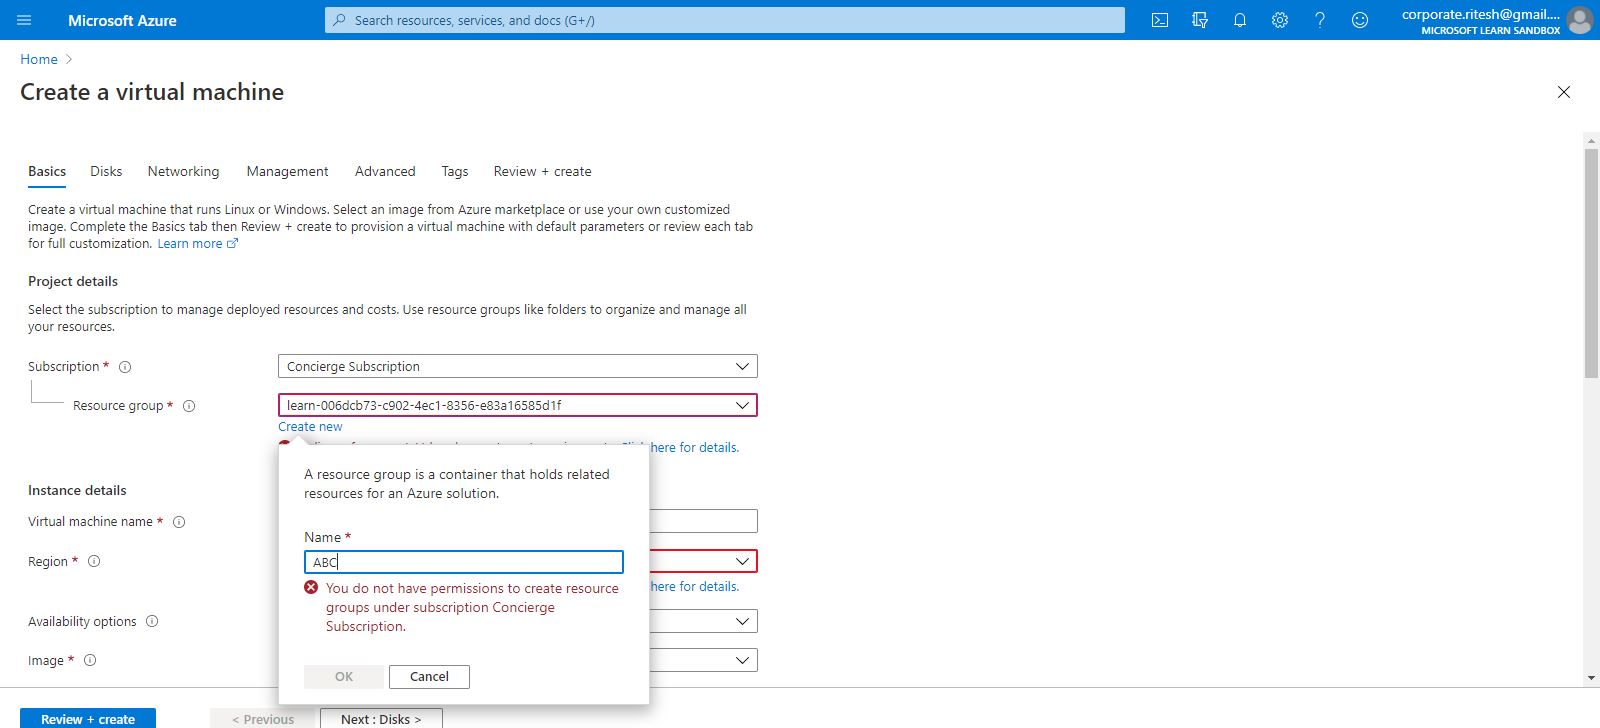Close the Create a virtual machine blade
This screenshot has height=728, width=1600.
coord(1564,92)
